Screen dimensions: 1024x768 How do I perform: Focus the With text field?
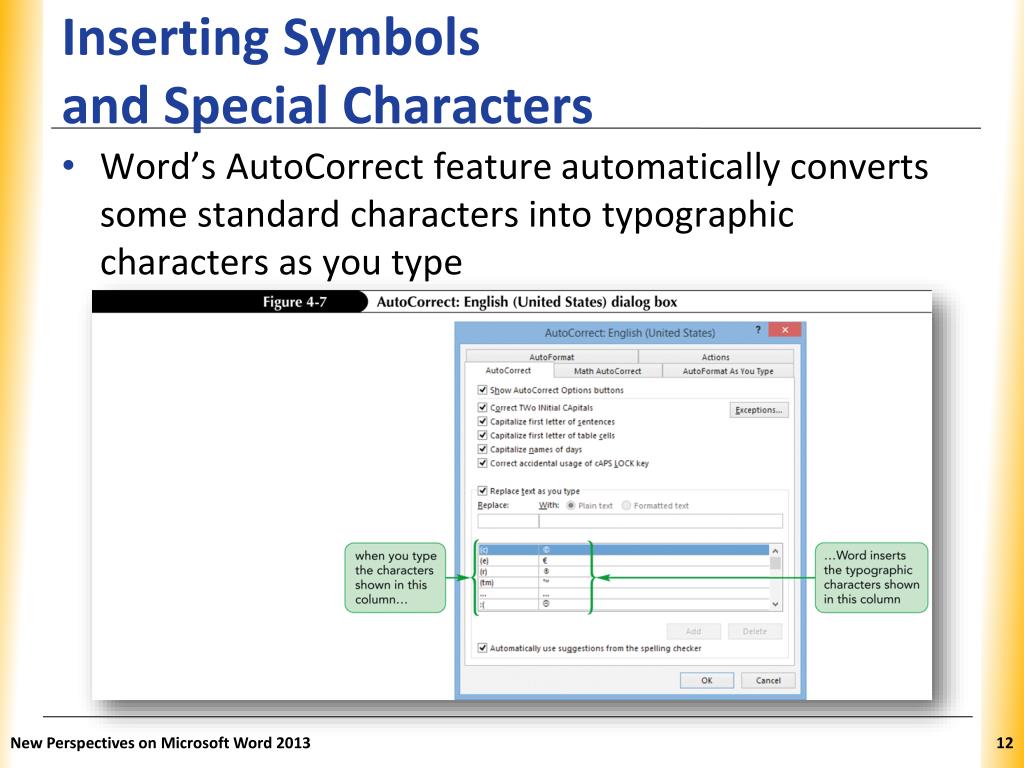tap(660, 521)
